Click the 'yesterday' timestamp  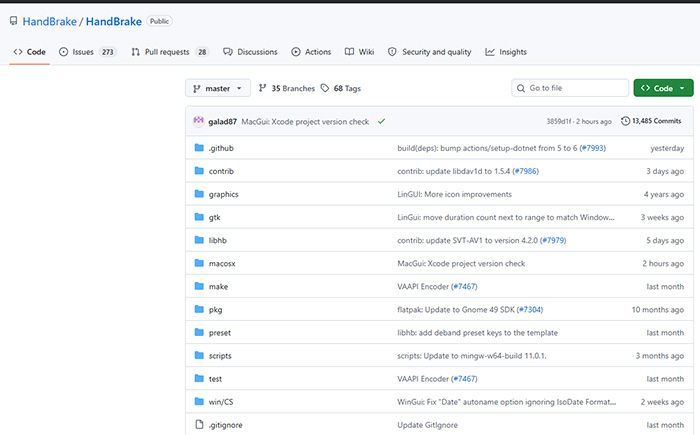coord(667,148)
